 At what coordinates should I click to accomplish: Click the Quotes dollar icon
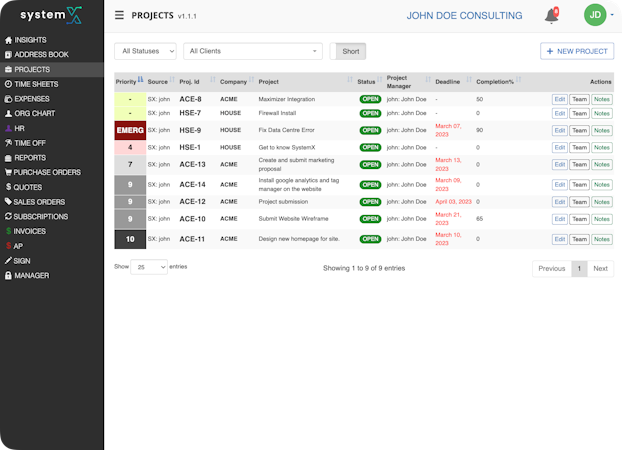tap(8, 187)
